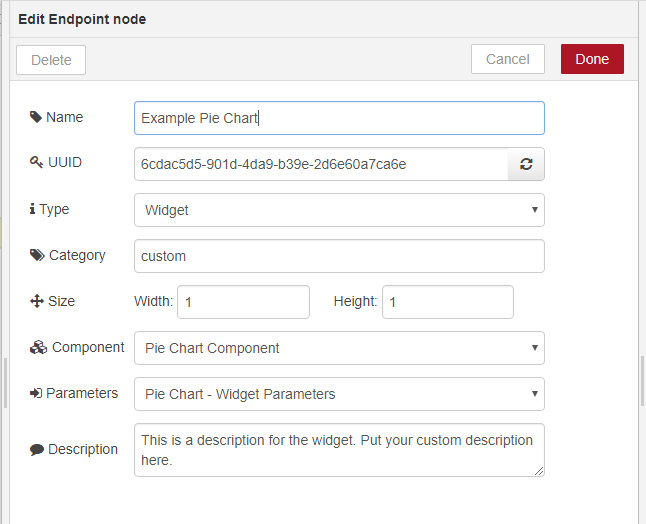646x524 pixels.
Task: Click the Done button
Action: 592,59
